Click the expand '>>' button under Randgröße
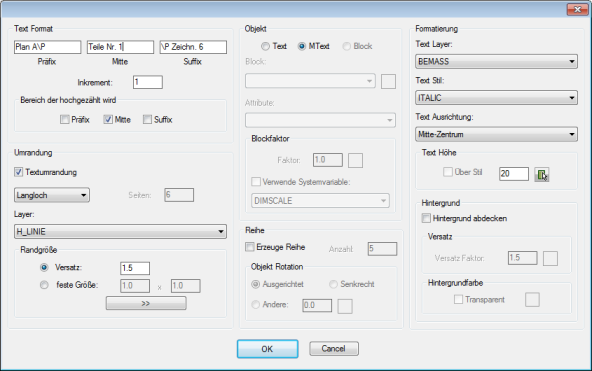This screenshot has width=592, height=371. tap(146, 303)
